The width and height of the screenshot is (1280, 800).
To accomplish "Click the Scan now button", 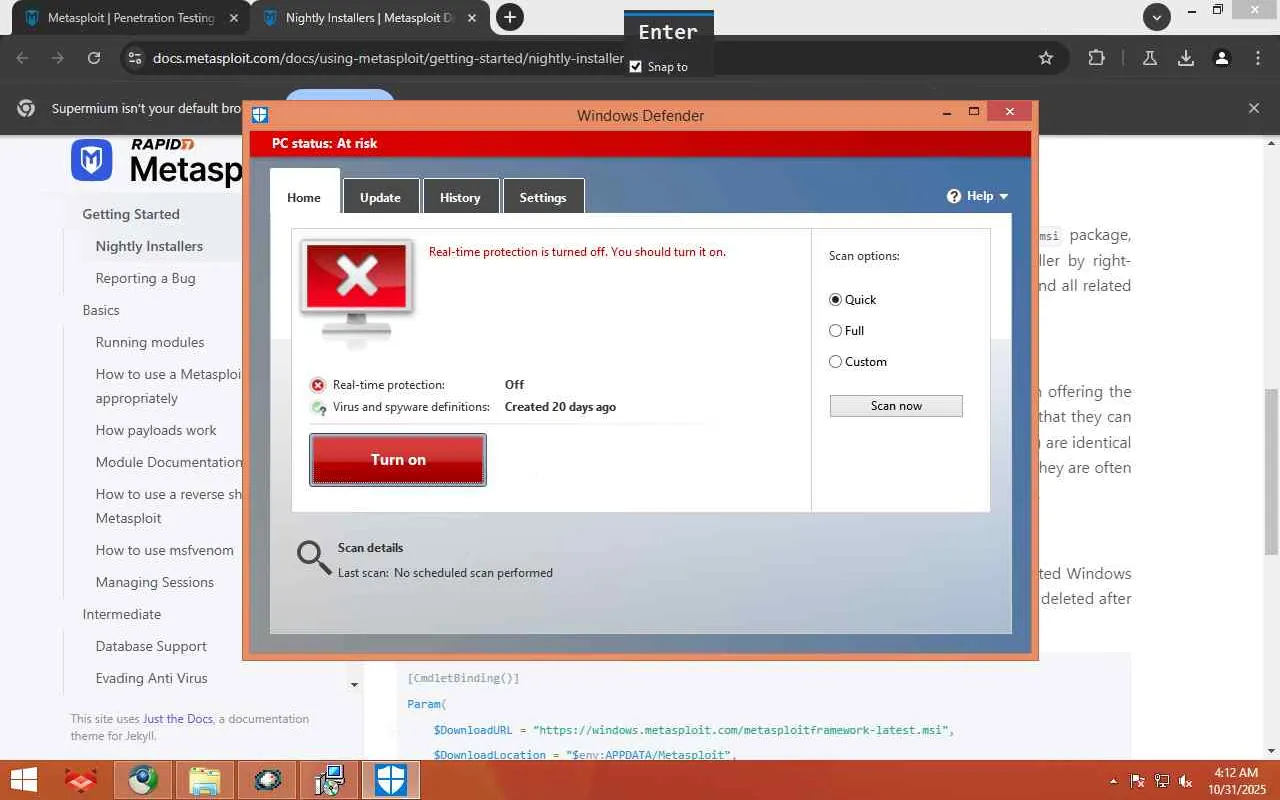I will coord(896,406).
